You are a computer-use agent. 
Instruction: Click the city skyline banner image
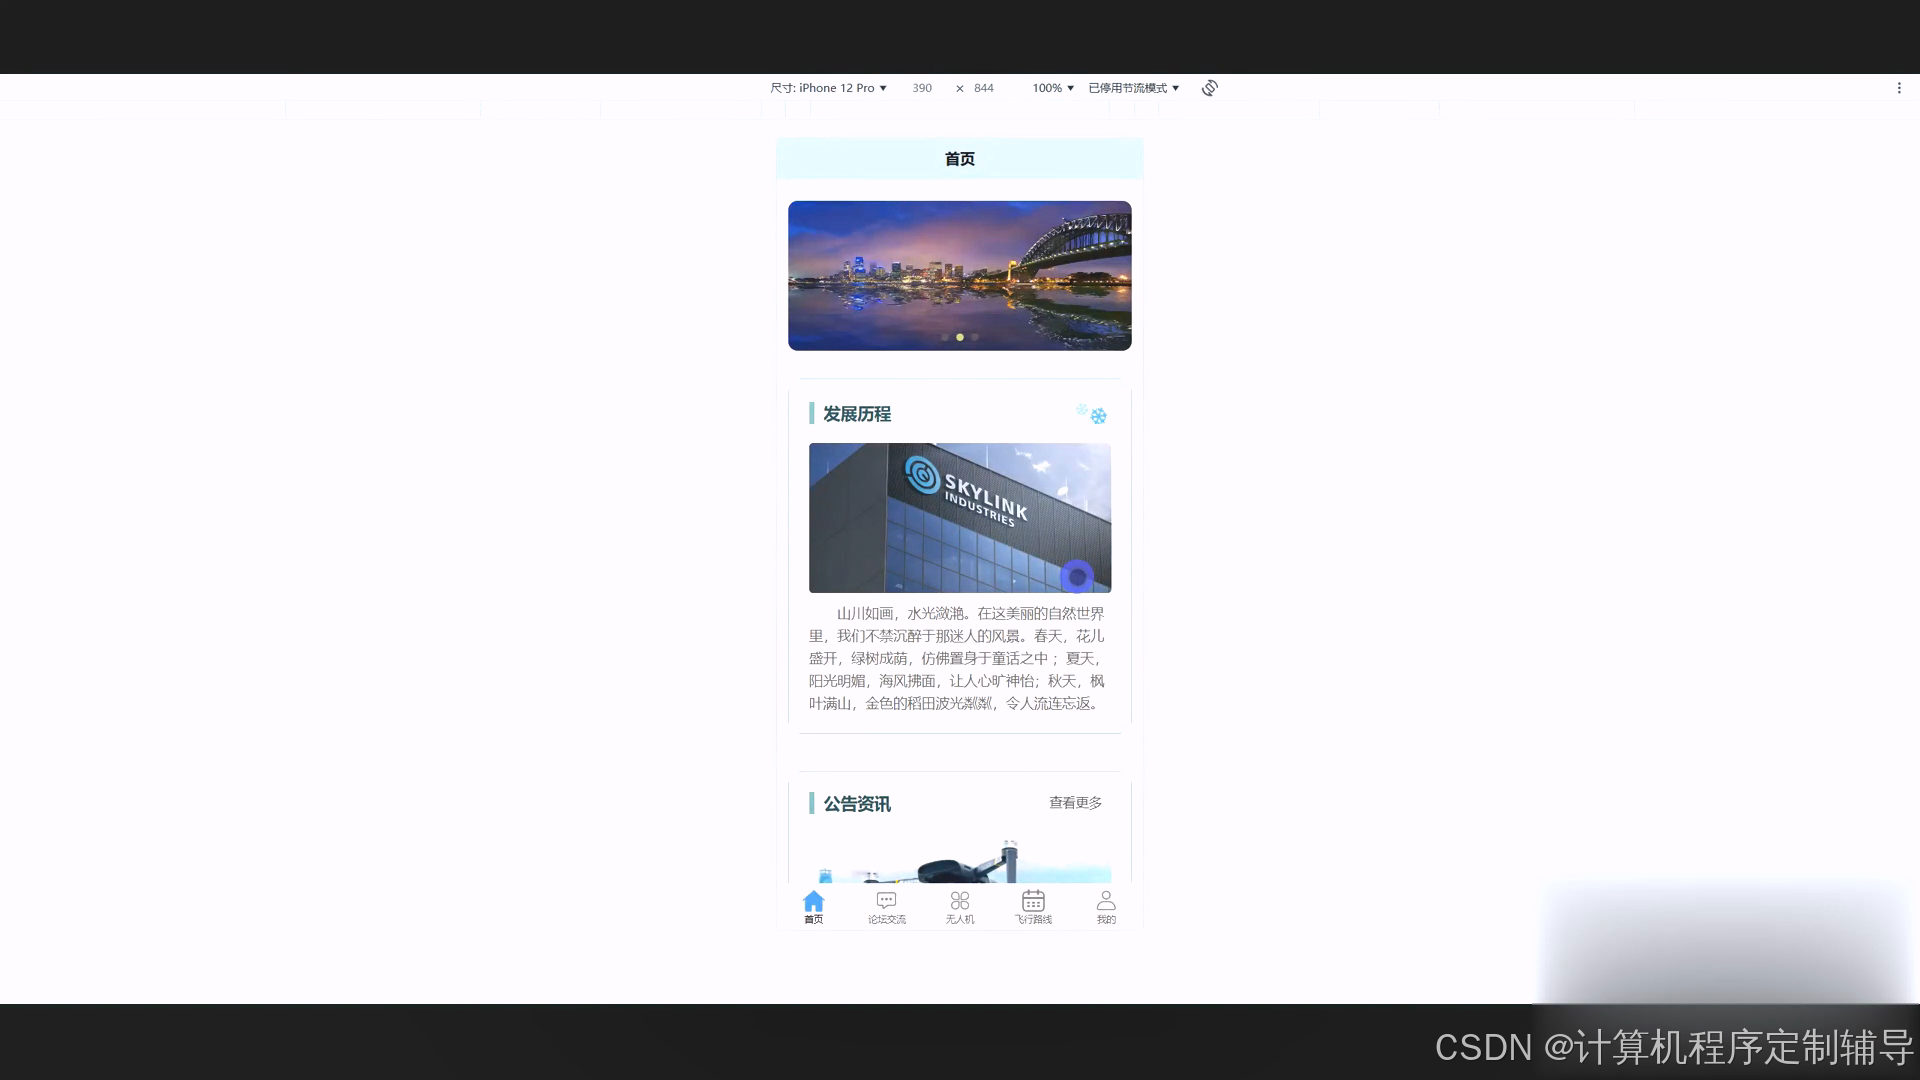click(x=959, y=270)
